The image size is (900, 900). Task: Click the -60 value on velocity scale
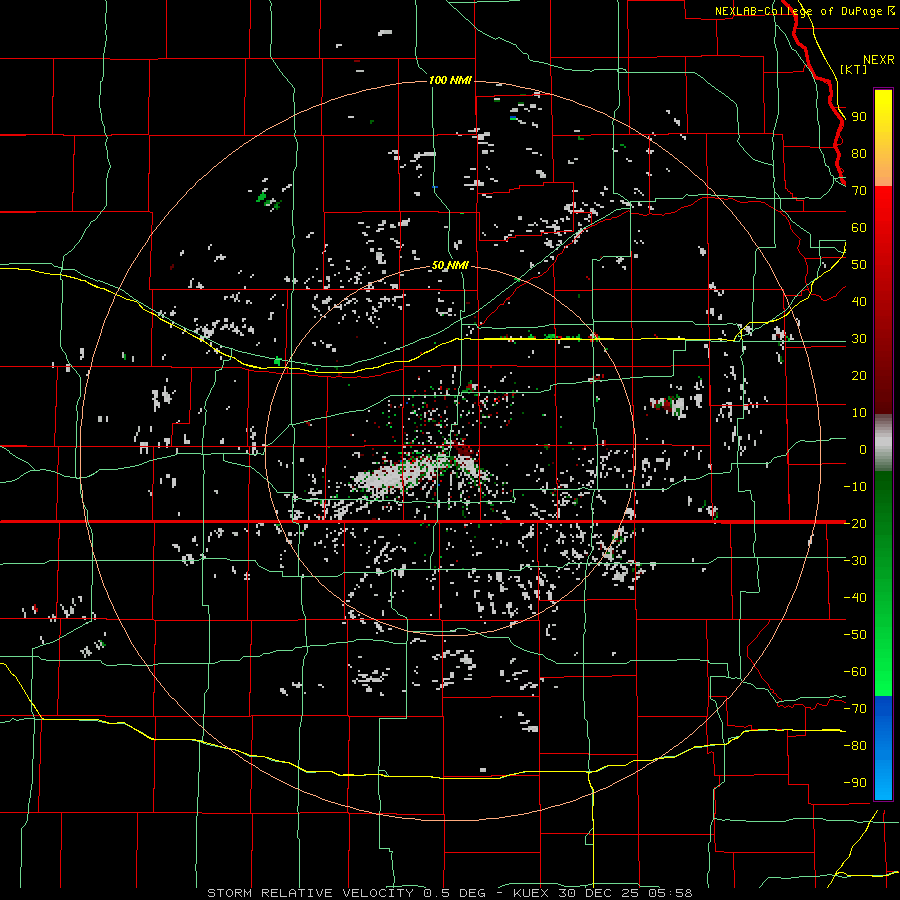pyautogui.click(x=855, y=672)
